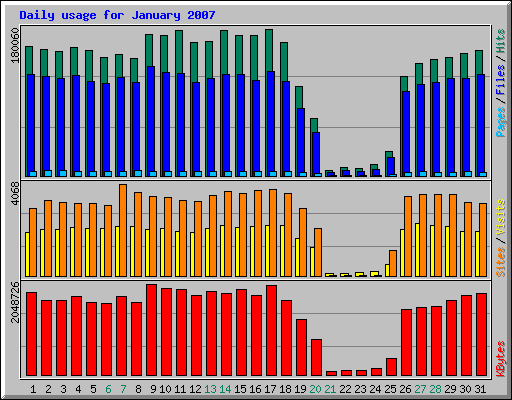Click day 7 weekend label on x-axis
The height and width of the screenshot is (400, 512).
click(123, 389)
